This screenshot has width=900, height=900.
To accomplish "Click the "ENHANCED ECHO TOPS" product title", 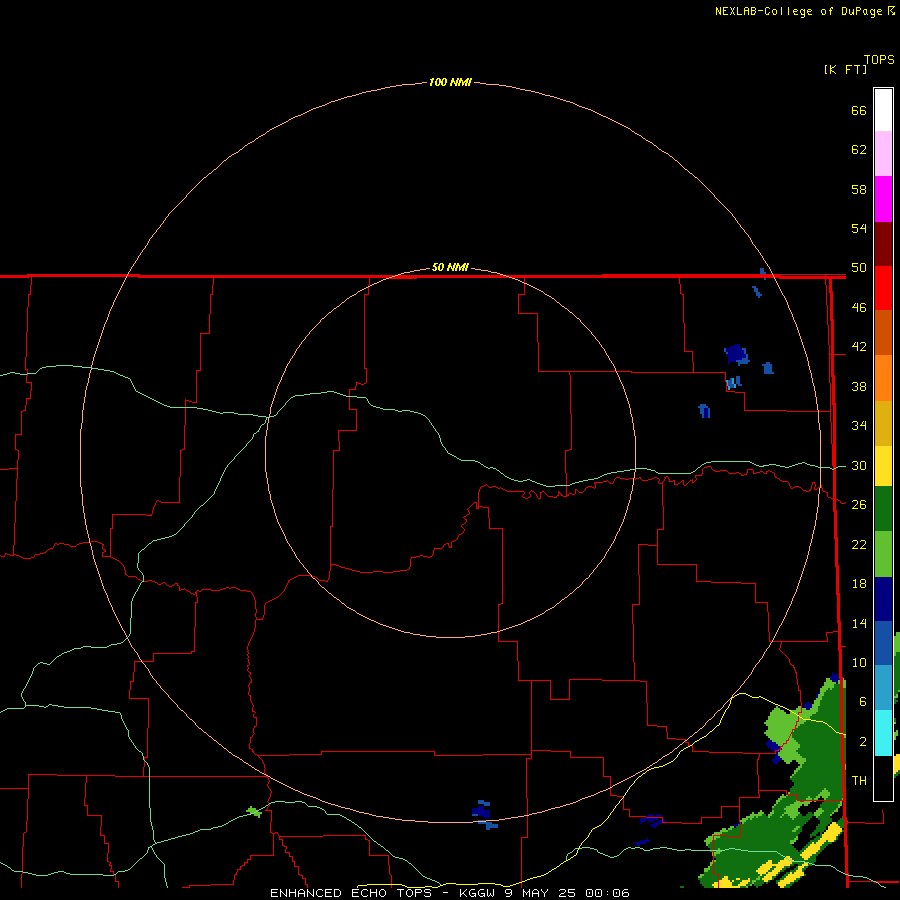I will [351, 893].
